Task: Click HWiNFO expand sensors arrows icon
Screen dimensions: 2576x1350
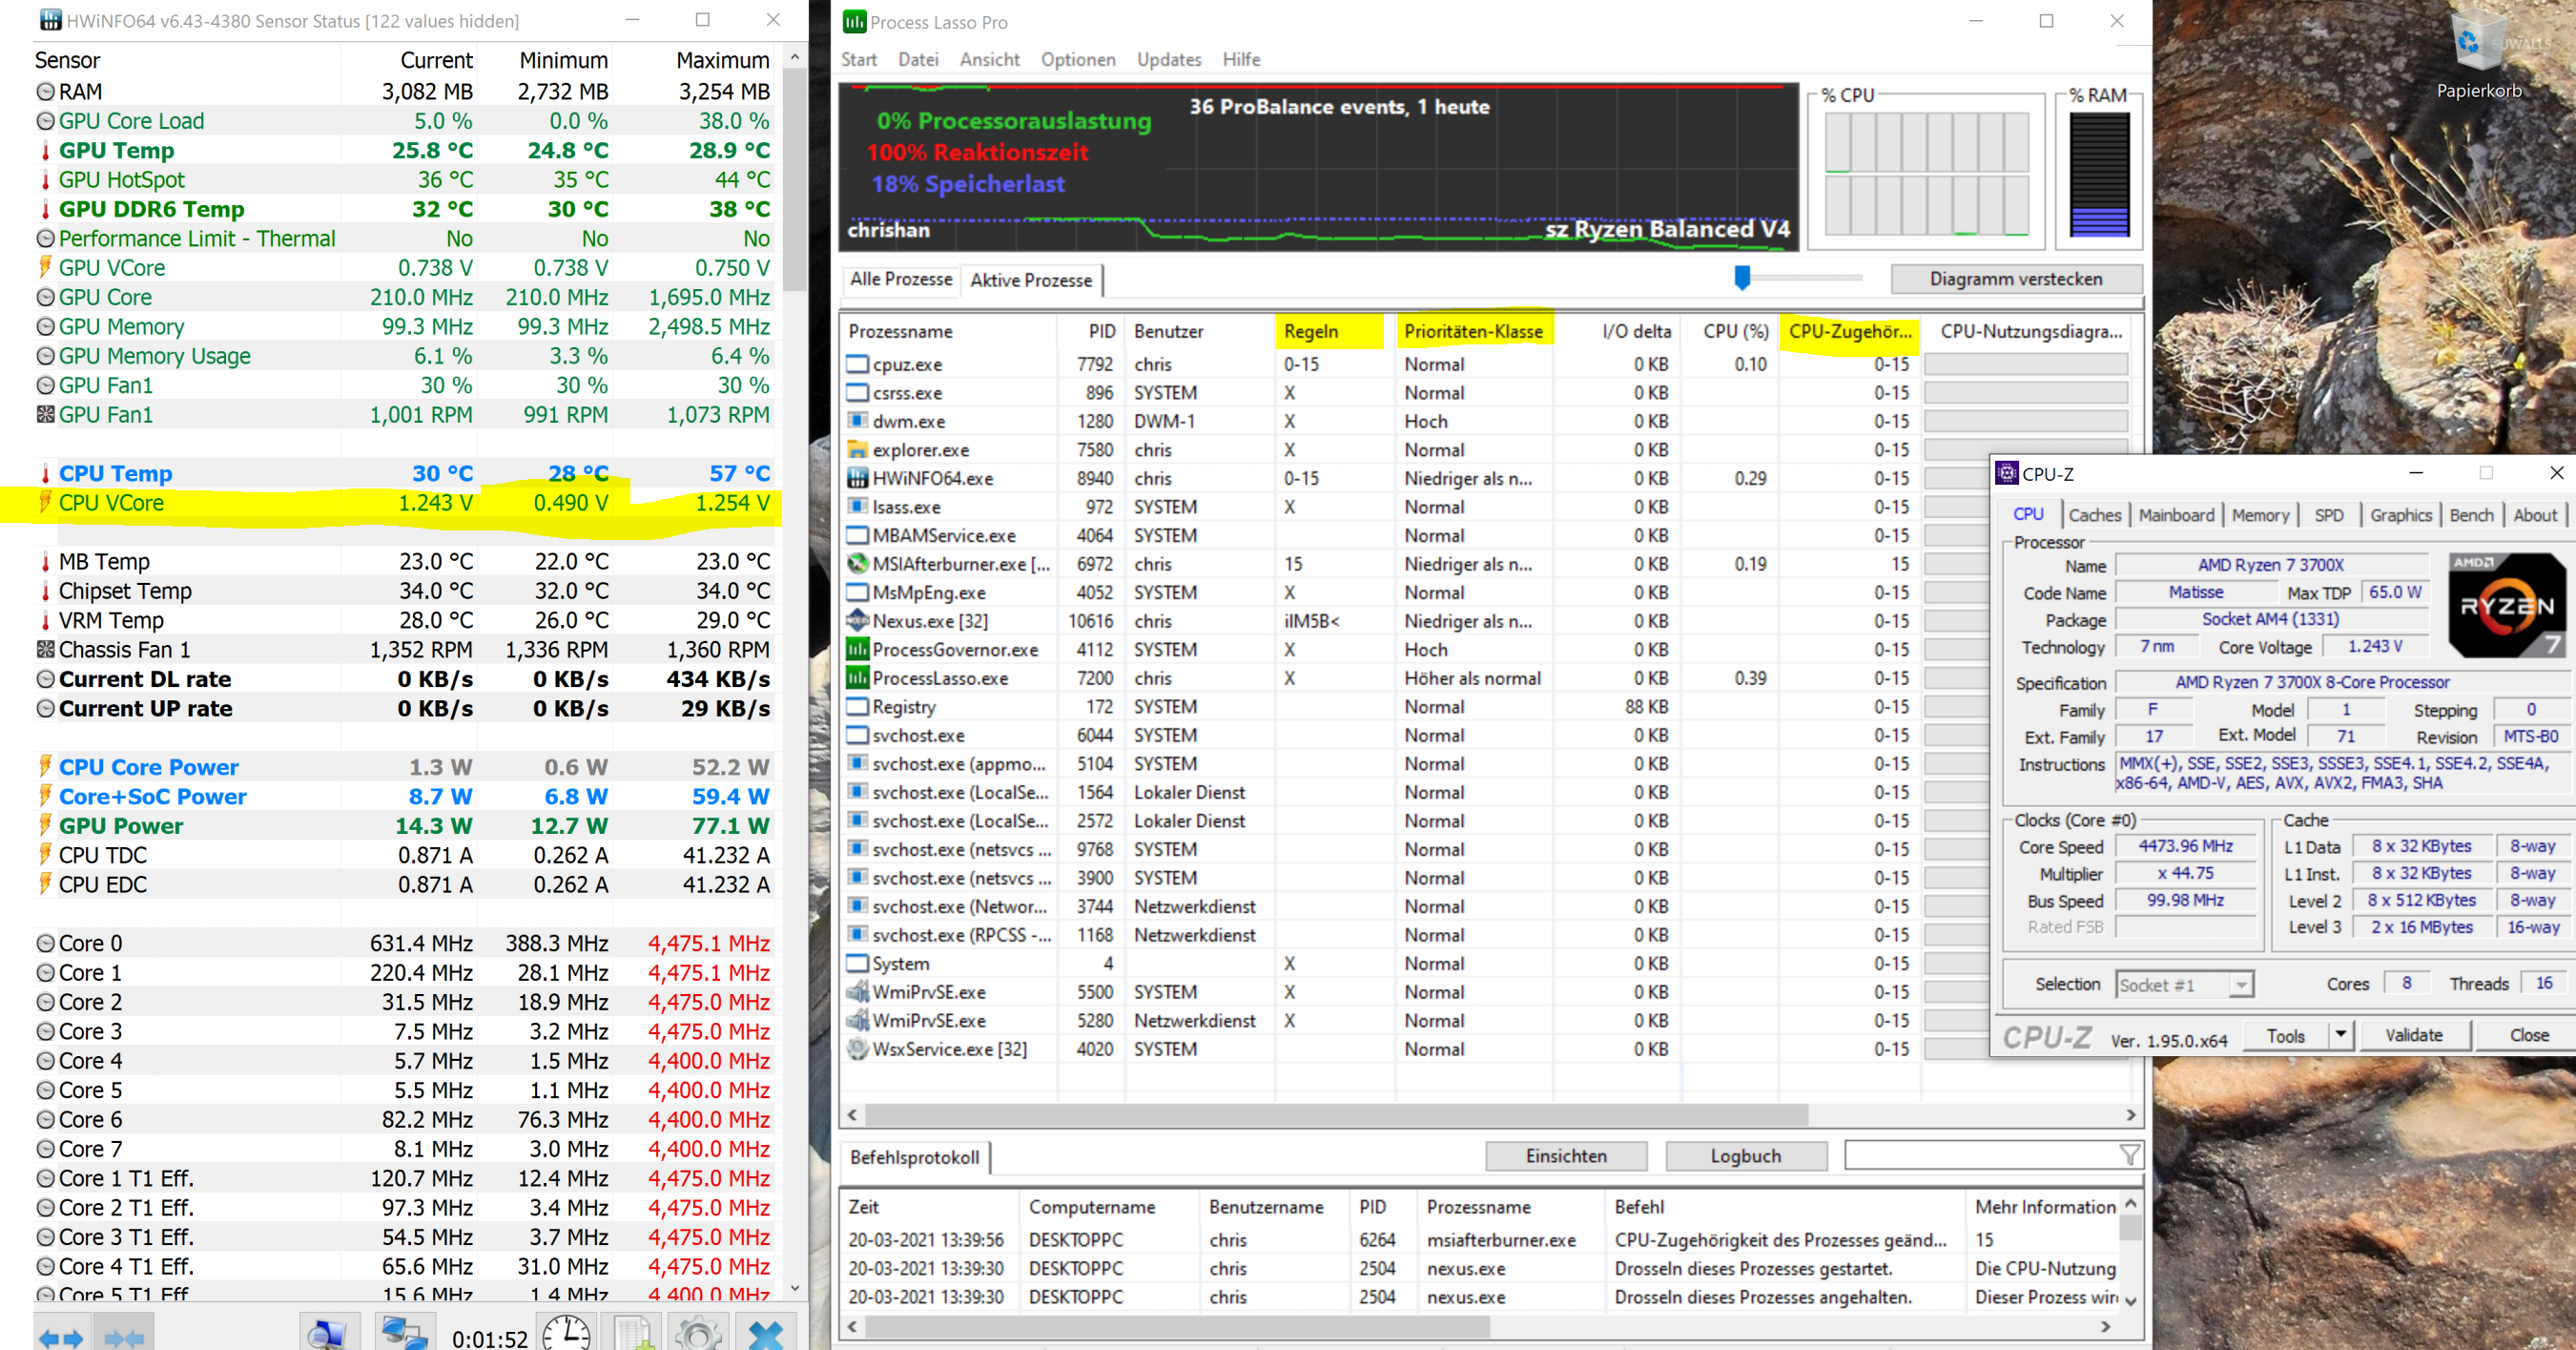Action: point(60,1337)
